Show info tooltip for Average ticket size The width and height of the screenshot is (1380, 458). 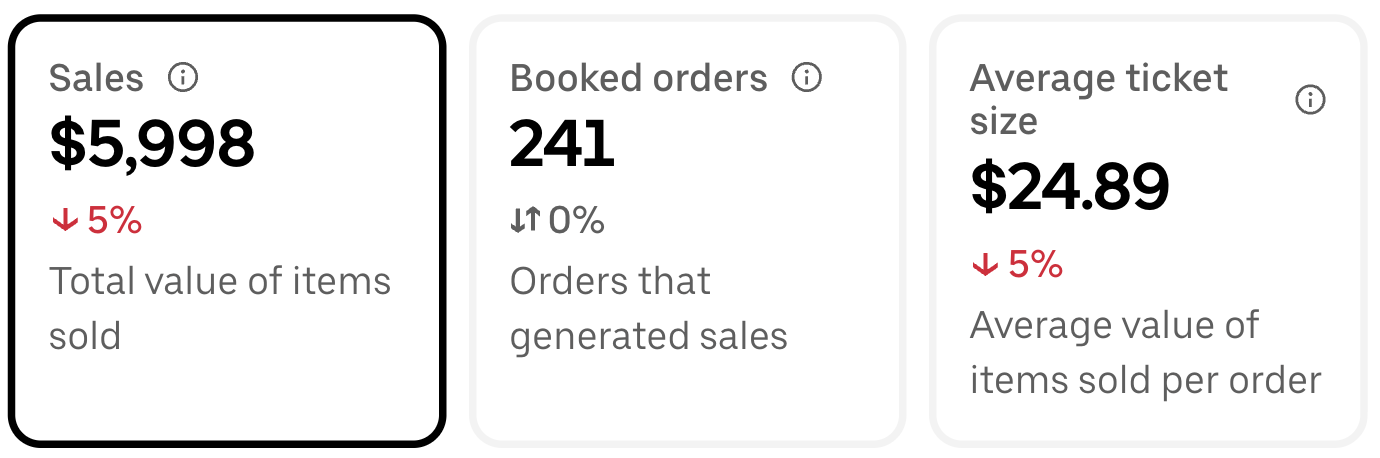point(1310,99)
